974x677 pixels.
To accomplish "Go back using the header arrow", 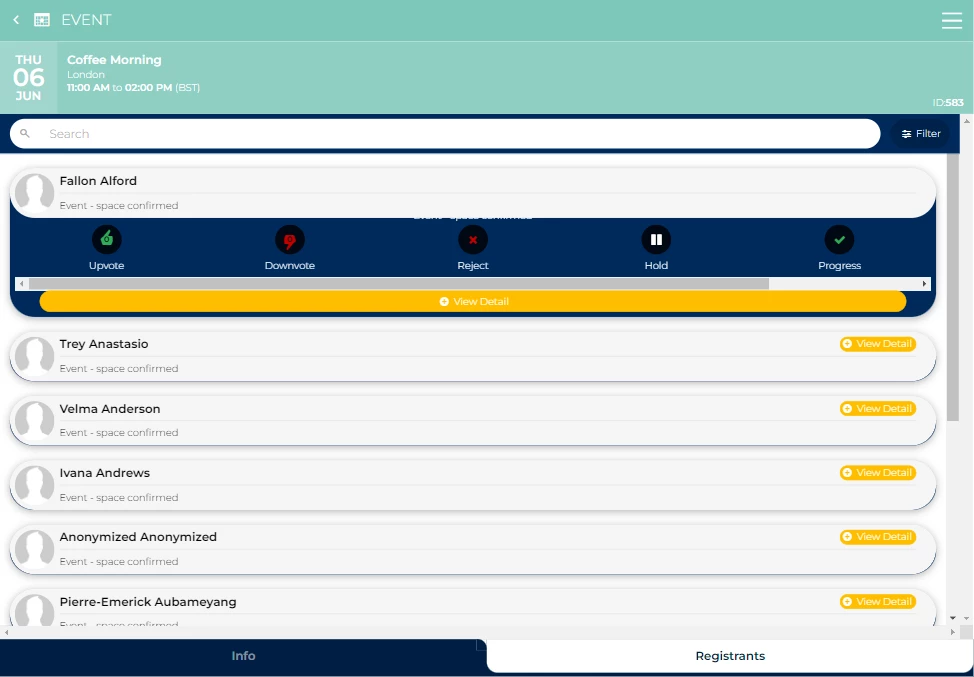I will [x=16, y=20].
